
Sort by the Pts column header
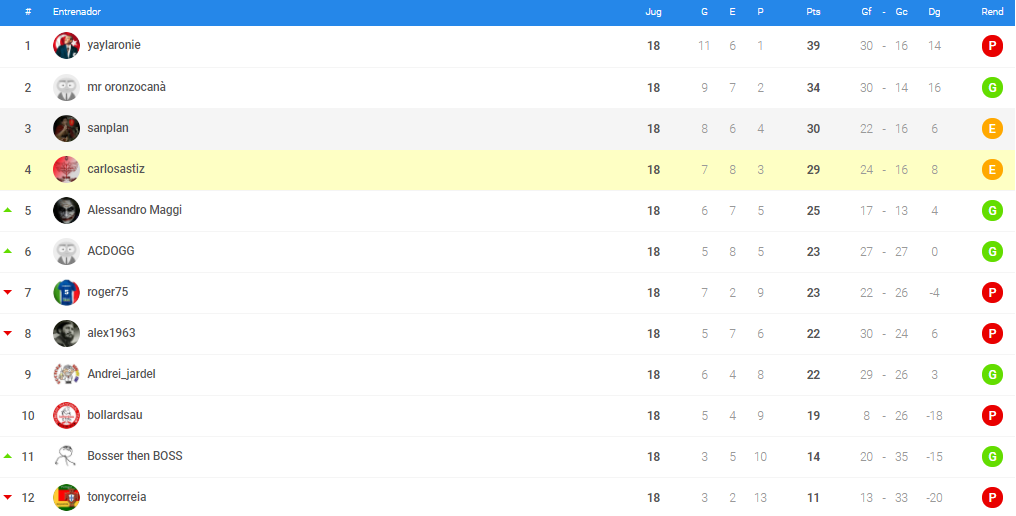(813, 12)
